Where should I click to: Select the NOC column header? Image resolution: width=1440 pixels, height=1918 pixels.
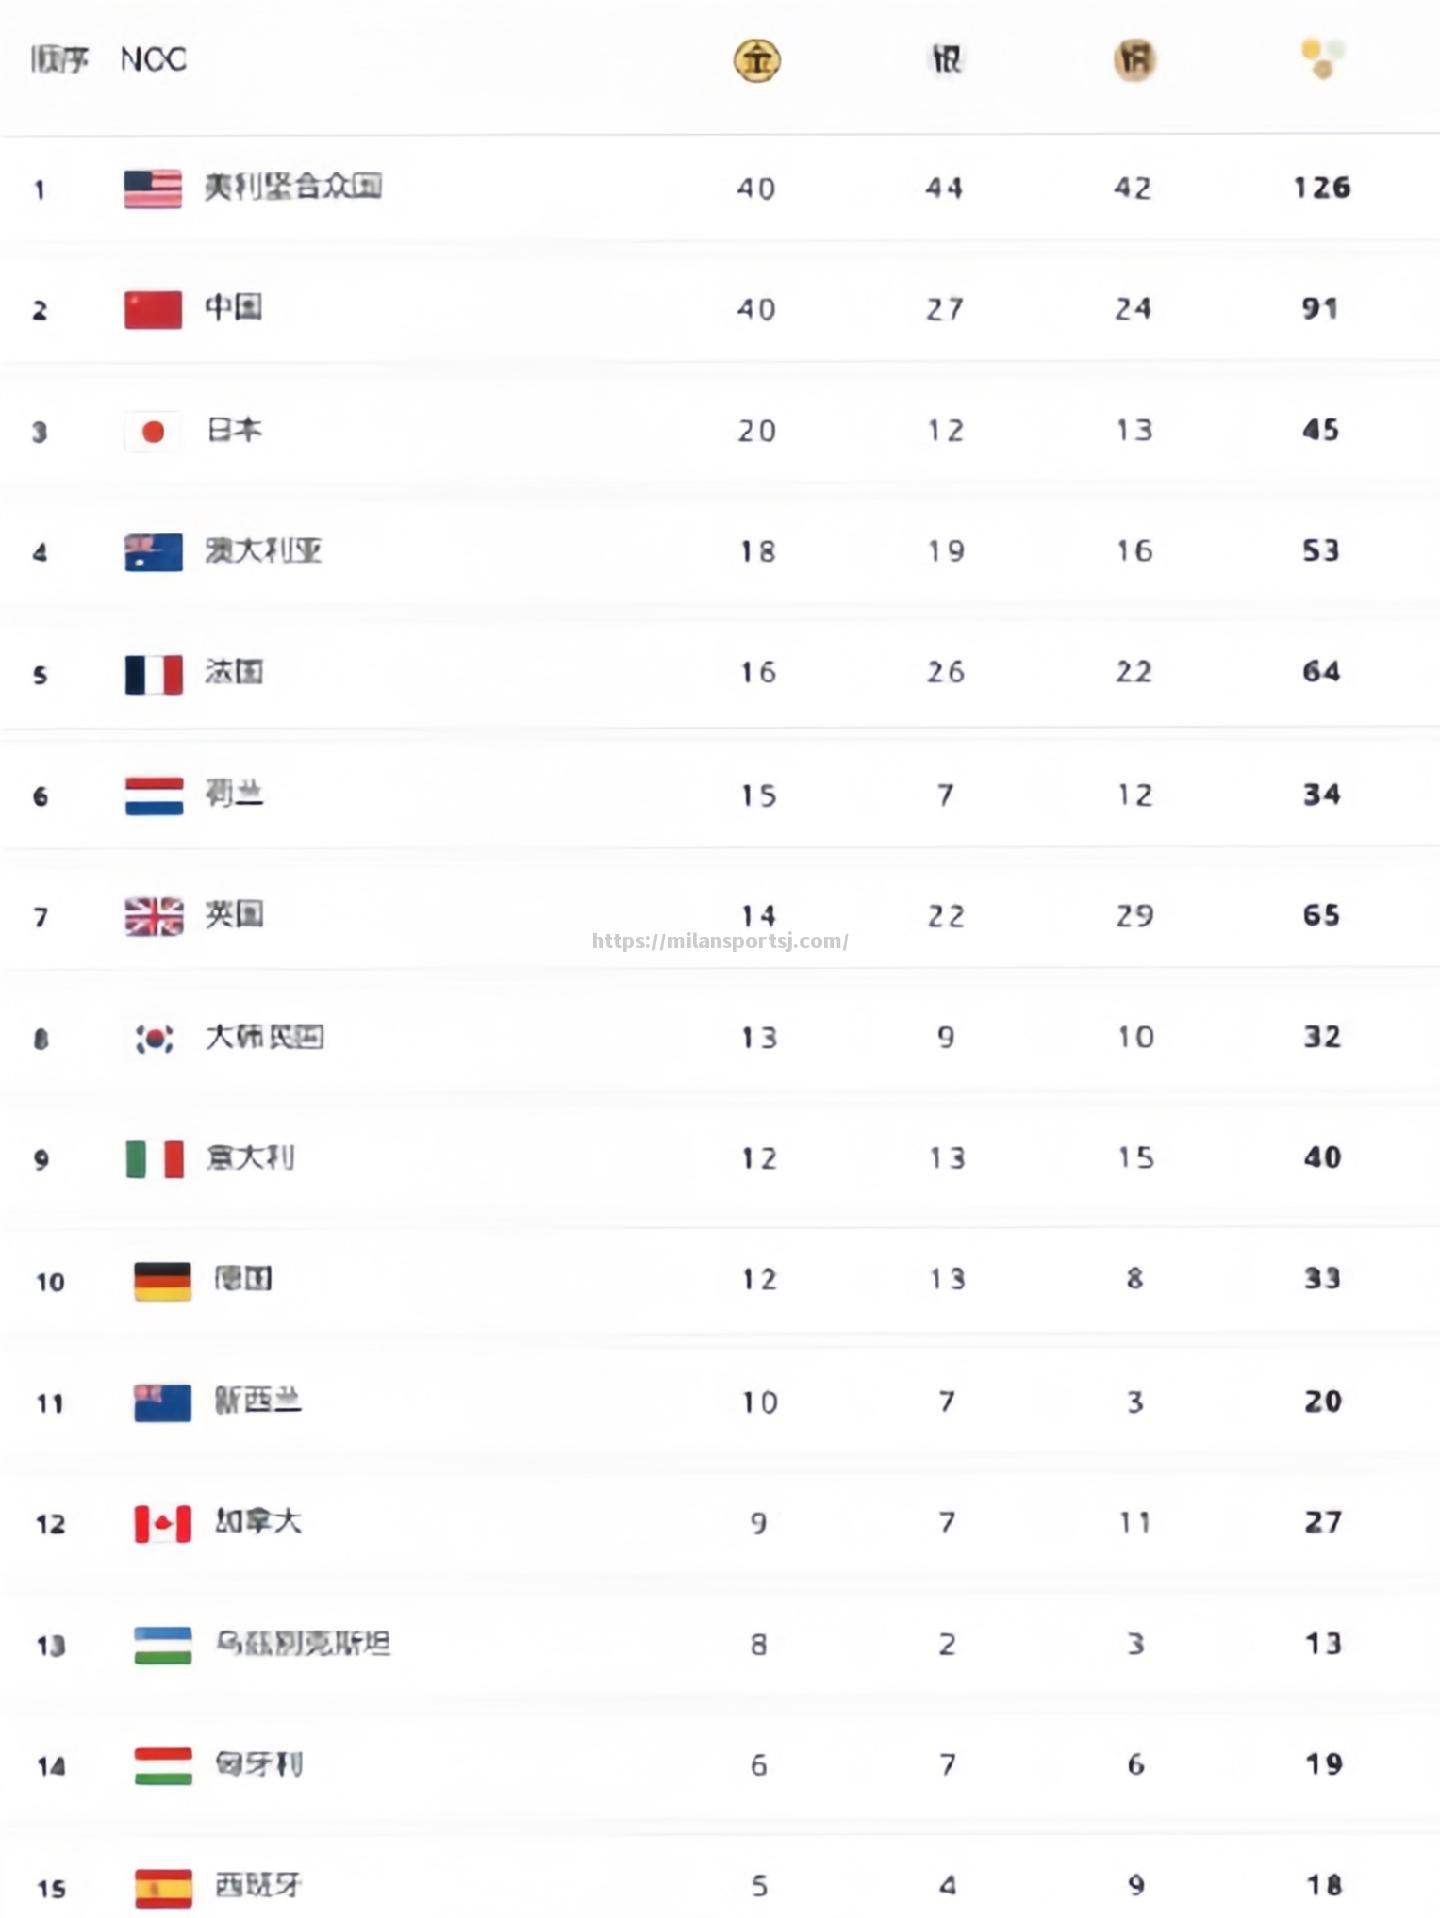[x=153, y=60]
